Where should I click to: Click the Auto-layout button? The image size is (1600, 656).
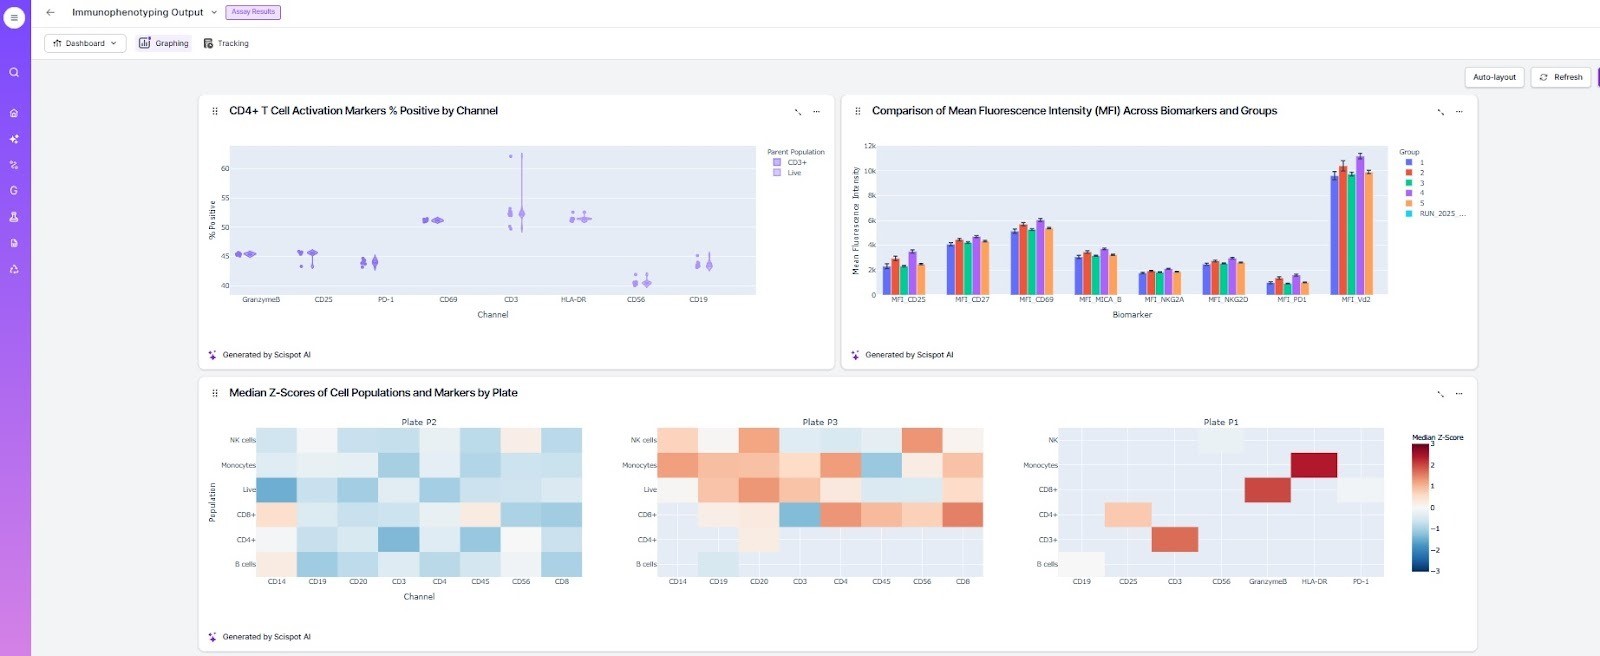coord(1494,77)
